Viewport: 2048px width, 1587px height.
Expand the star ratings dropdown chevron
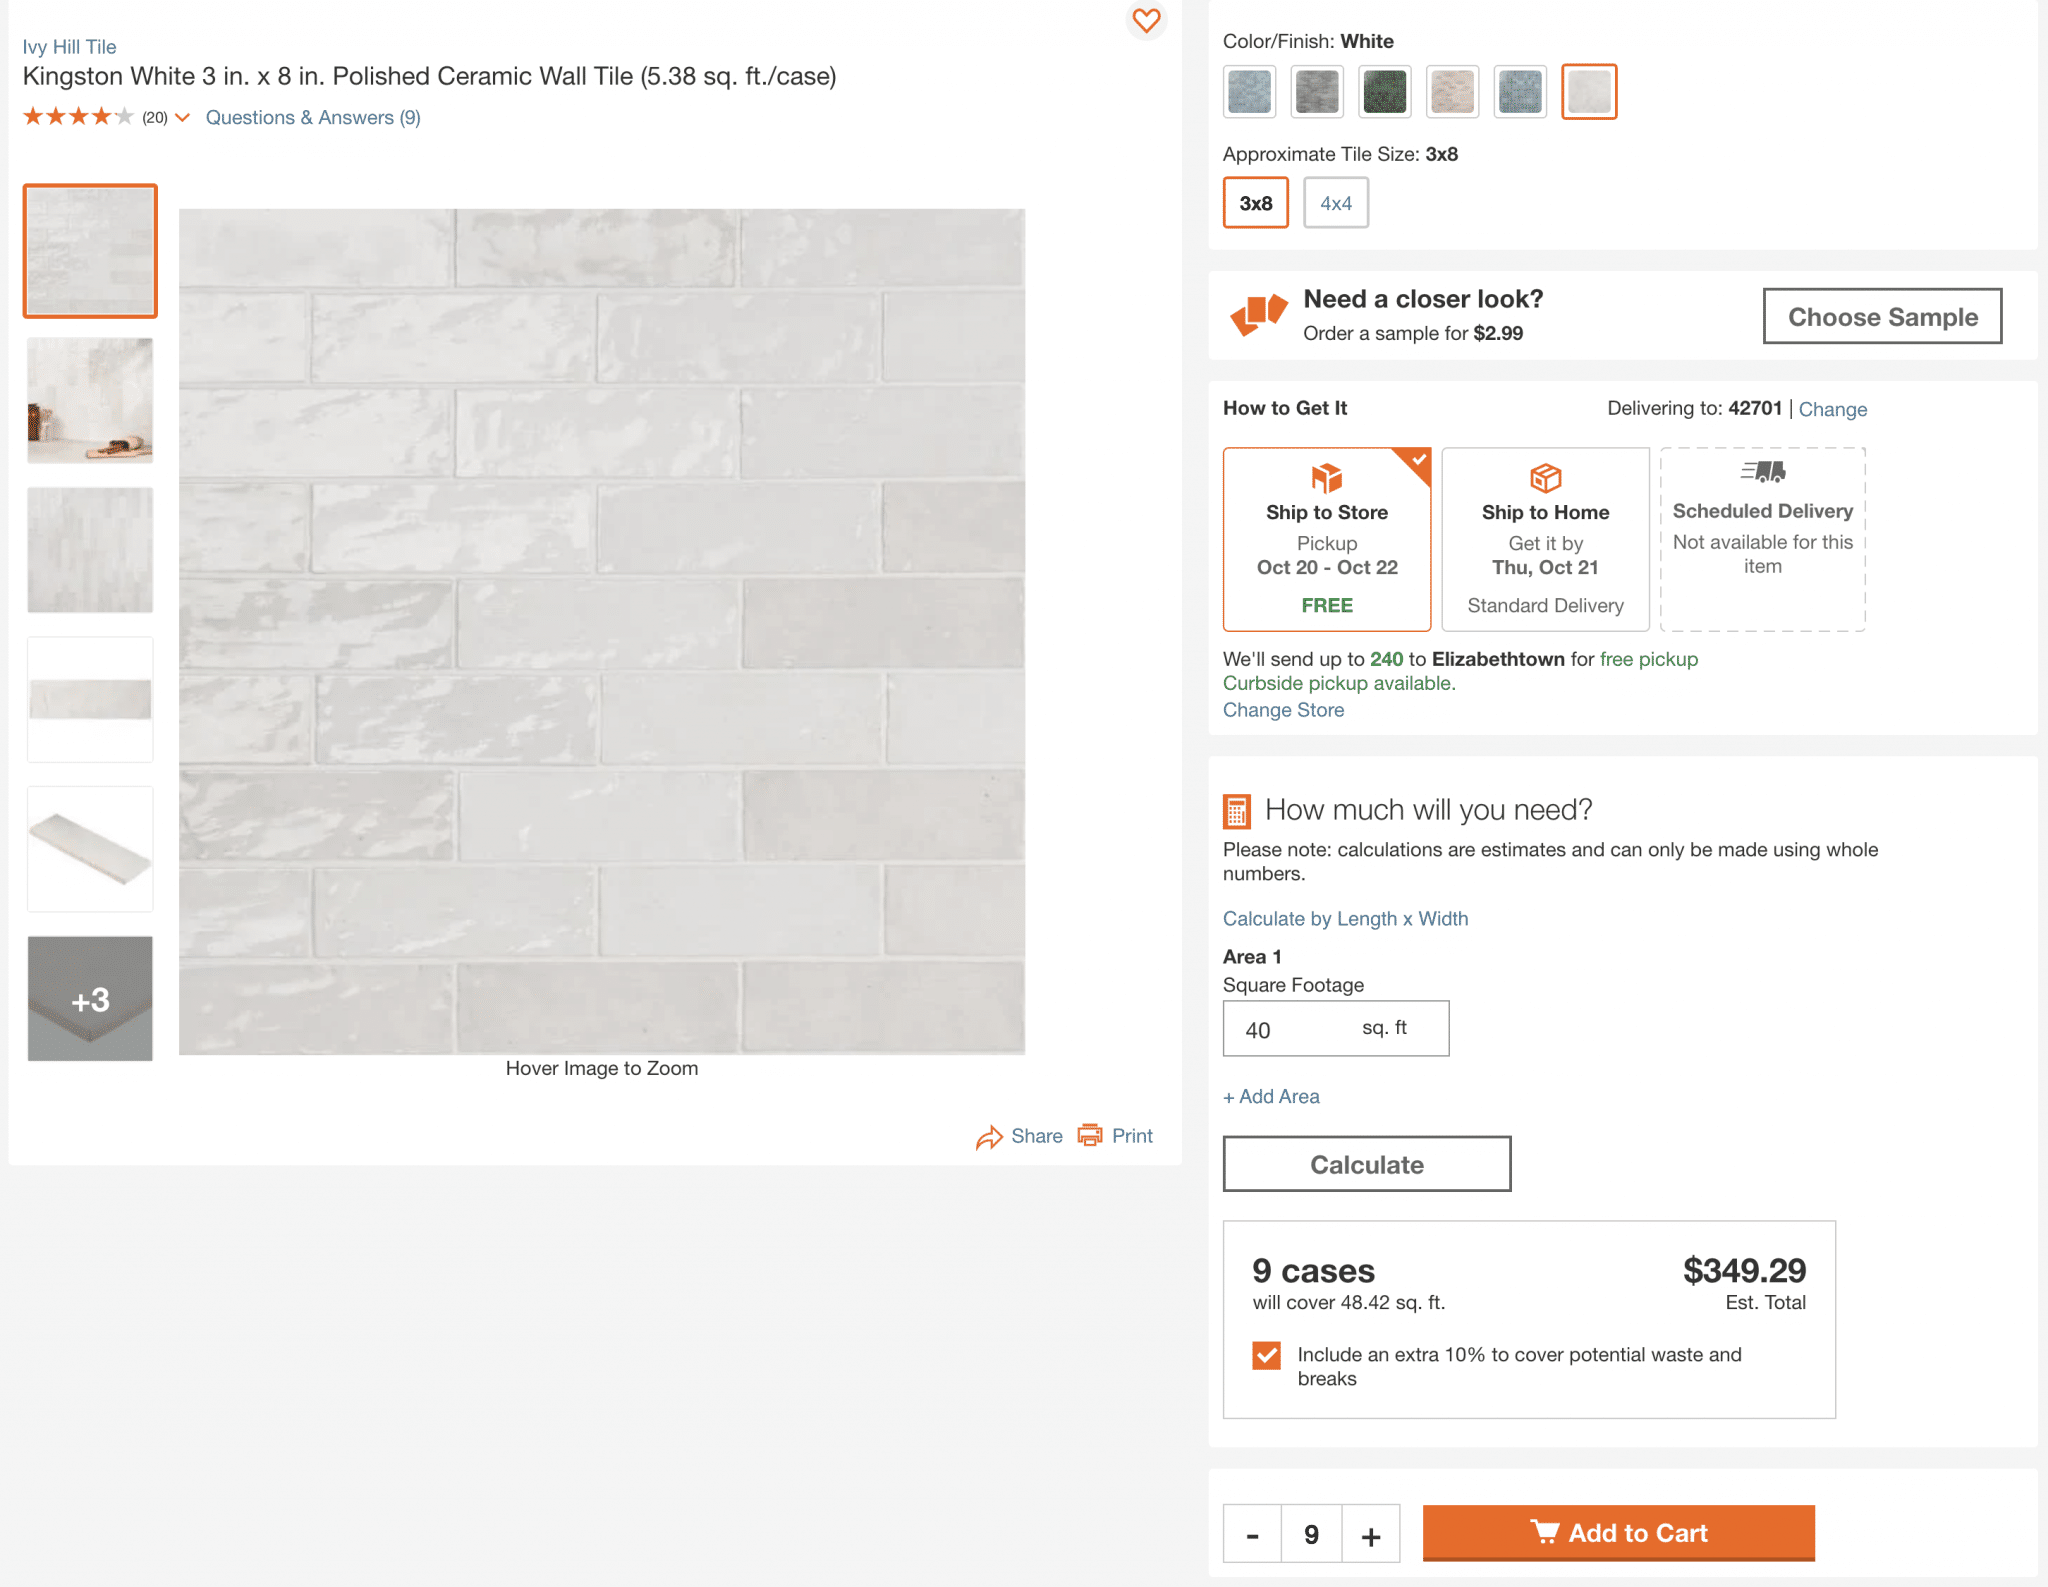[x=182, y=118]
